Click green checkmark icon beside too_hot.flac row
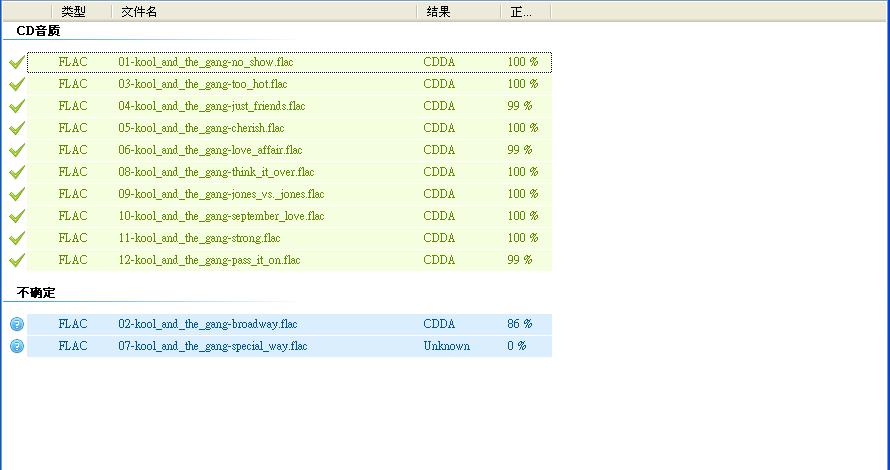890x470 pixels. coord(17,84)
